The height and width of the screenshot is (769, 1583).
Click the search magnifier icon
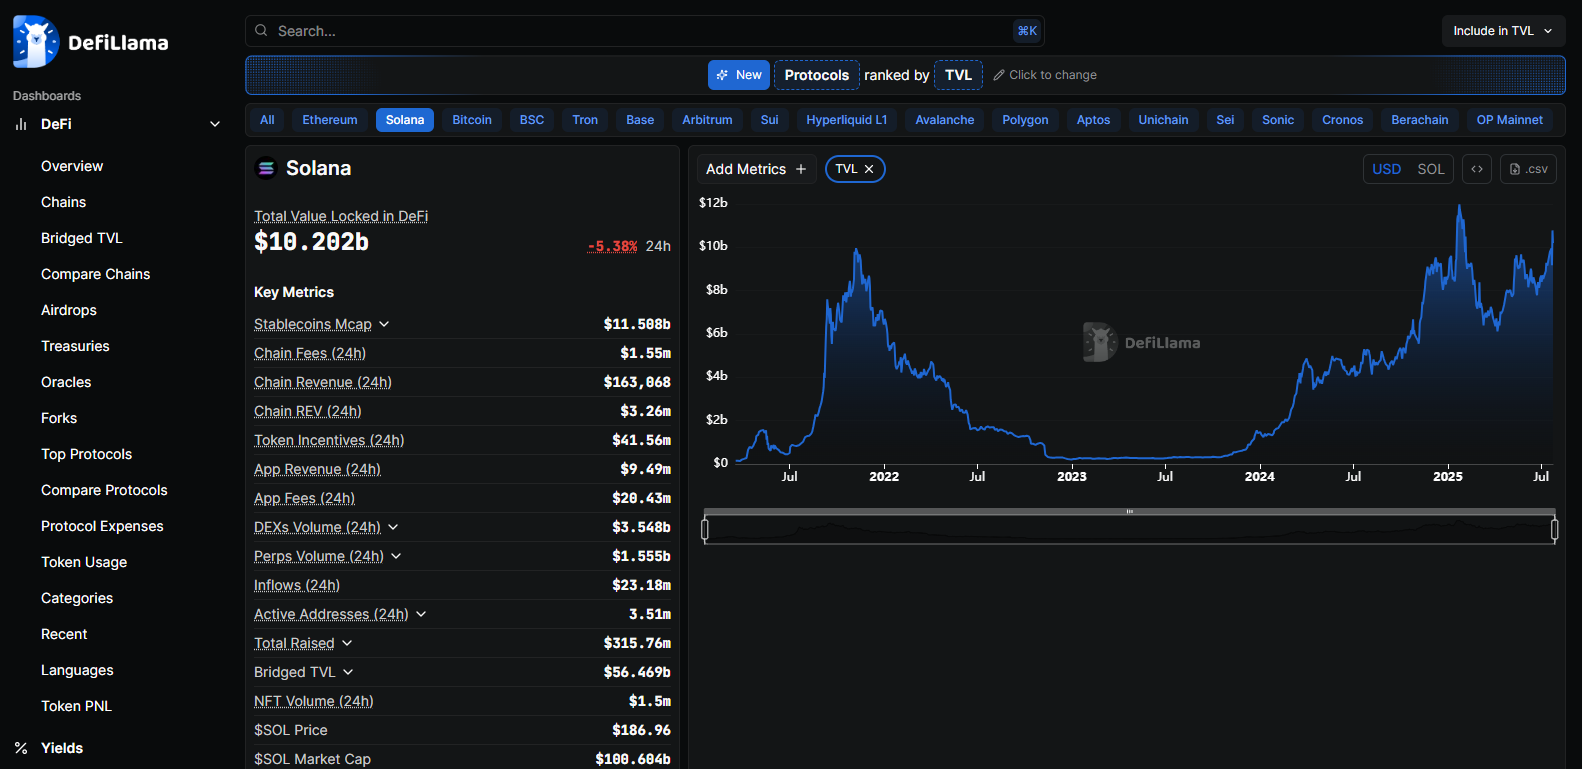[261, 31]
